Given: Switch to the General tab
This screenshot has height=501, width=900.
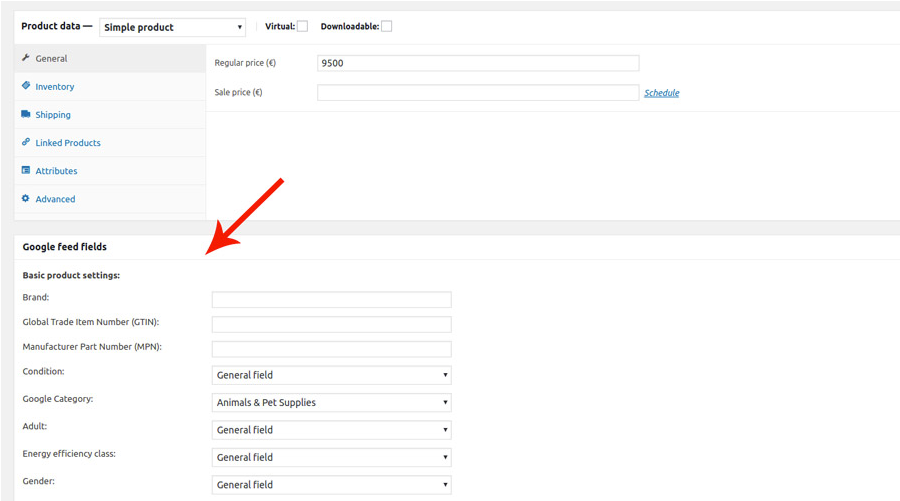Looking at the screenshot, I should (110, 59).
